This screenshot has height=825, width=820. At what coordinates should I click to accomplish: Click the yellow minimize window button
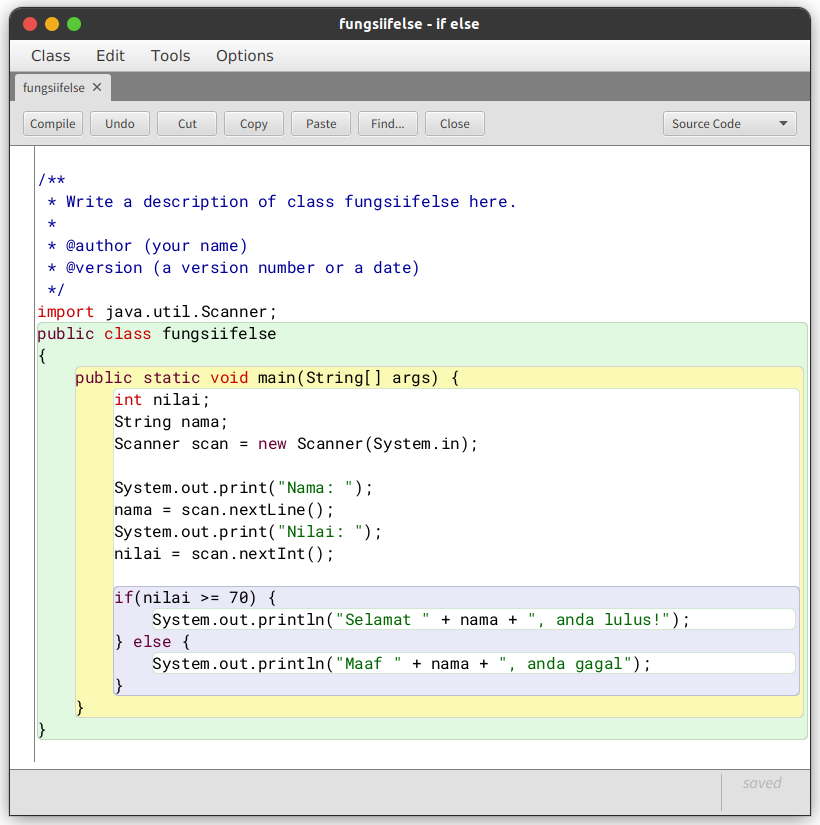[52, 24]
